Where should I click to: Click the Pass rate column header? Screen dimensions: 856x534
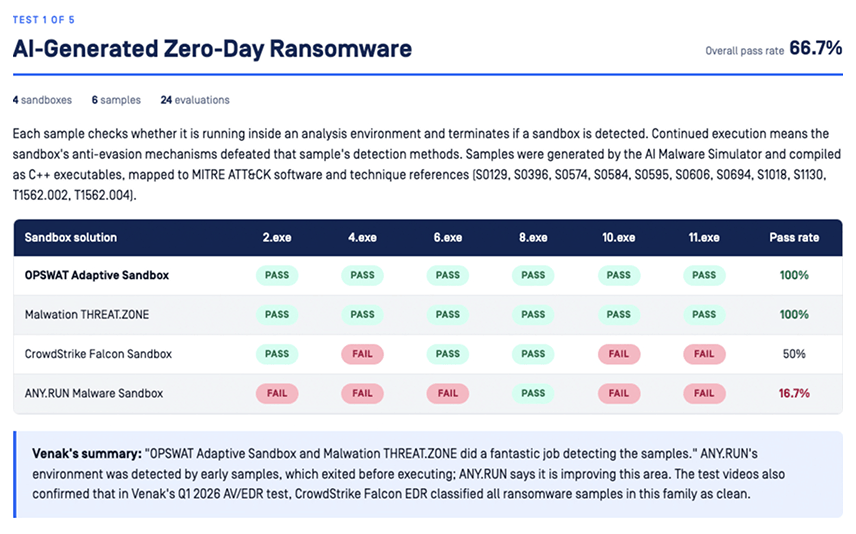pyautogui.click(x=794, y=238)
